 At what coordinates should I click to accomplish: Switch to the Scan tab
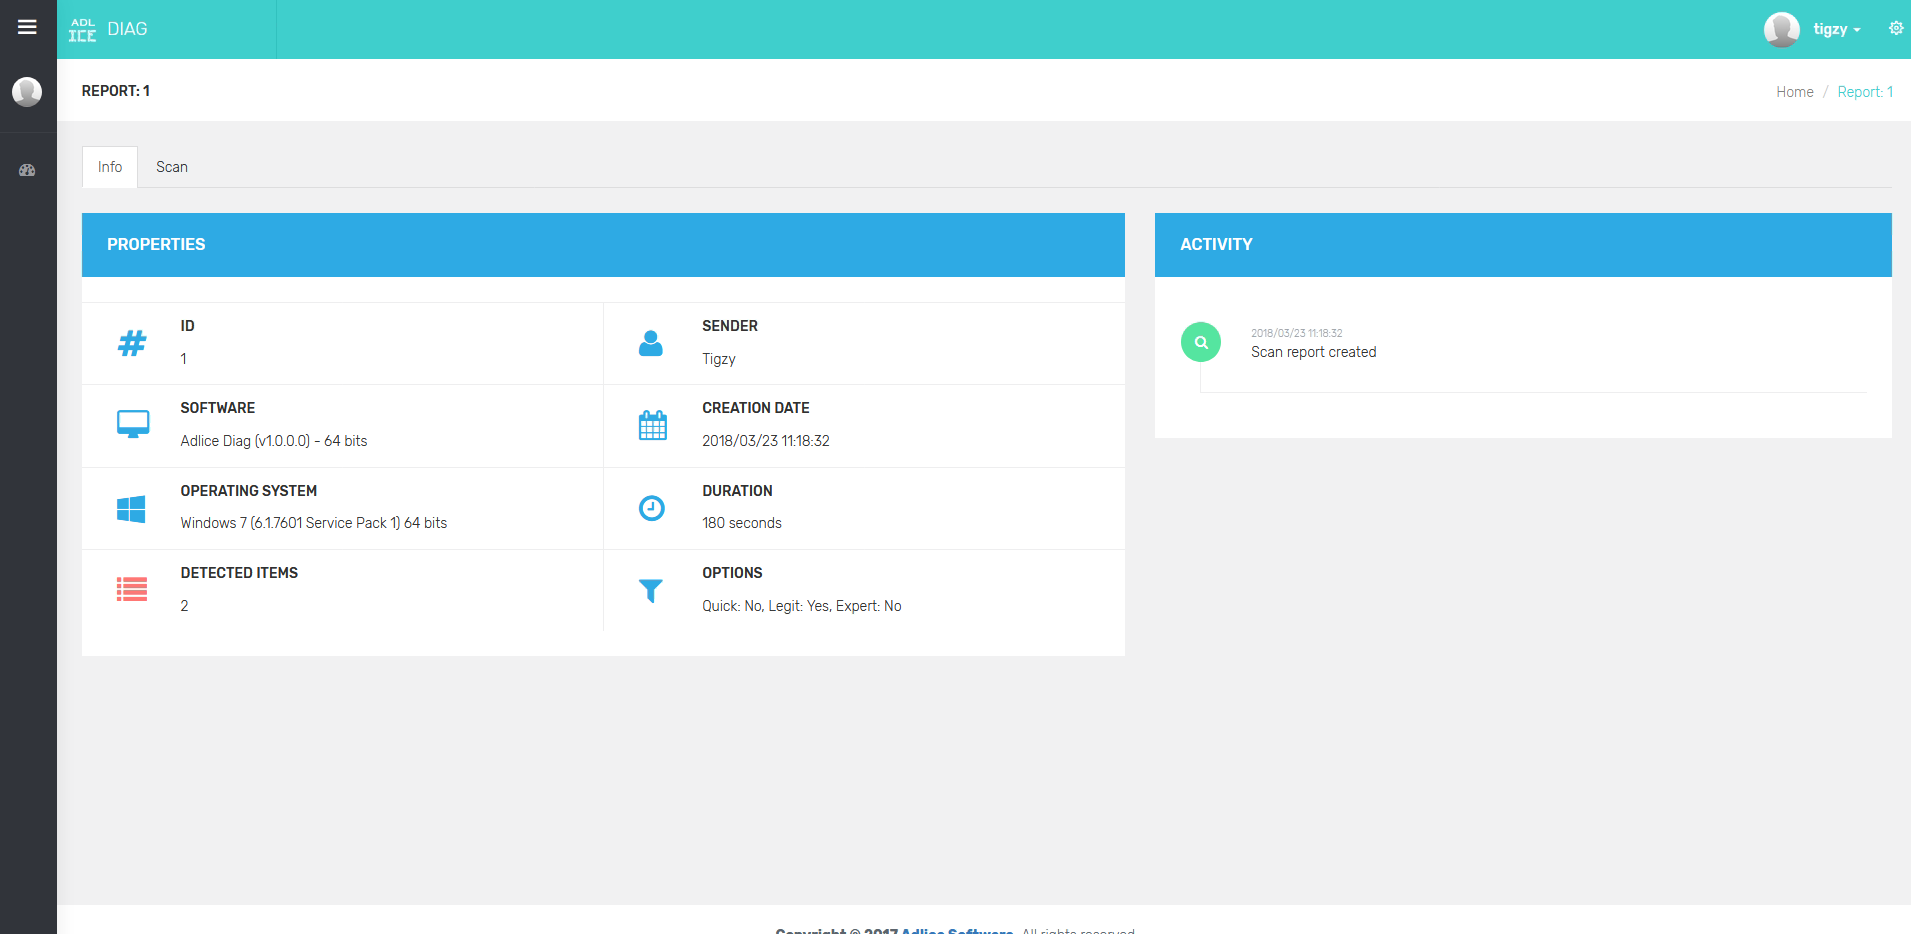click(x=172, y=167)
